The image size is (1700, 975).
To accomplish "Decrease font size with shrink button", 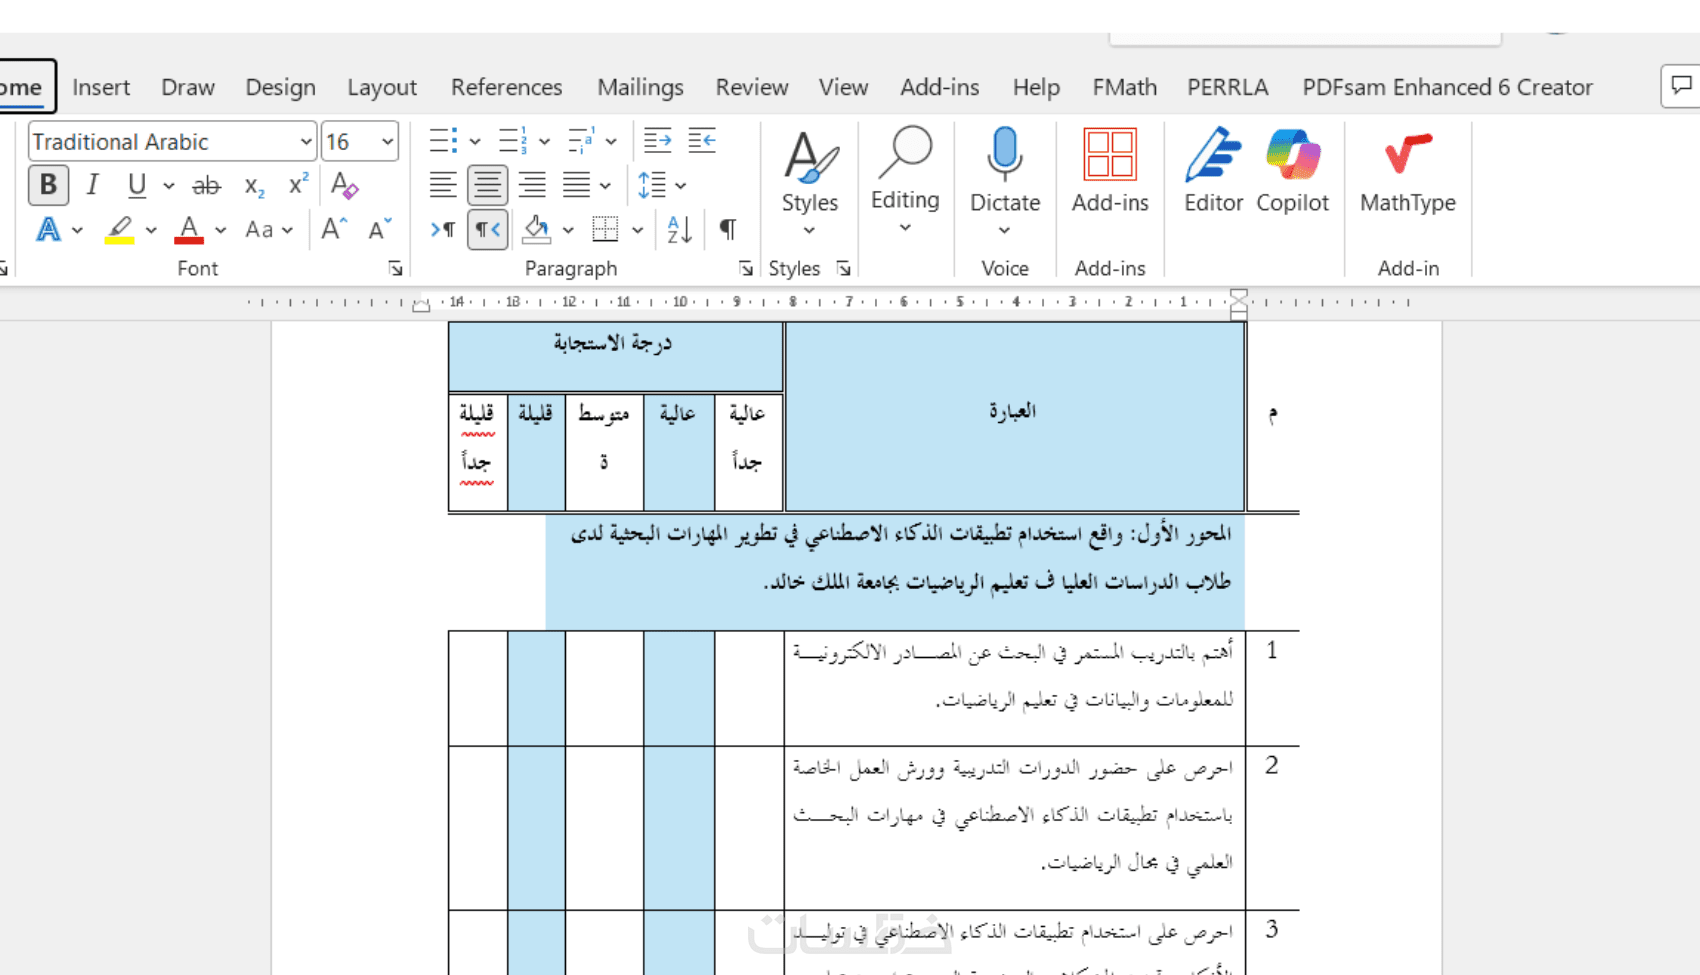I will pyautogui.click(x=380, y=230).
